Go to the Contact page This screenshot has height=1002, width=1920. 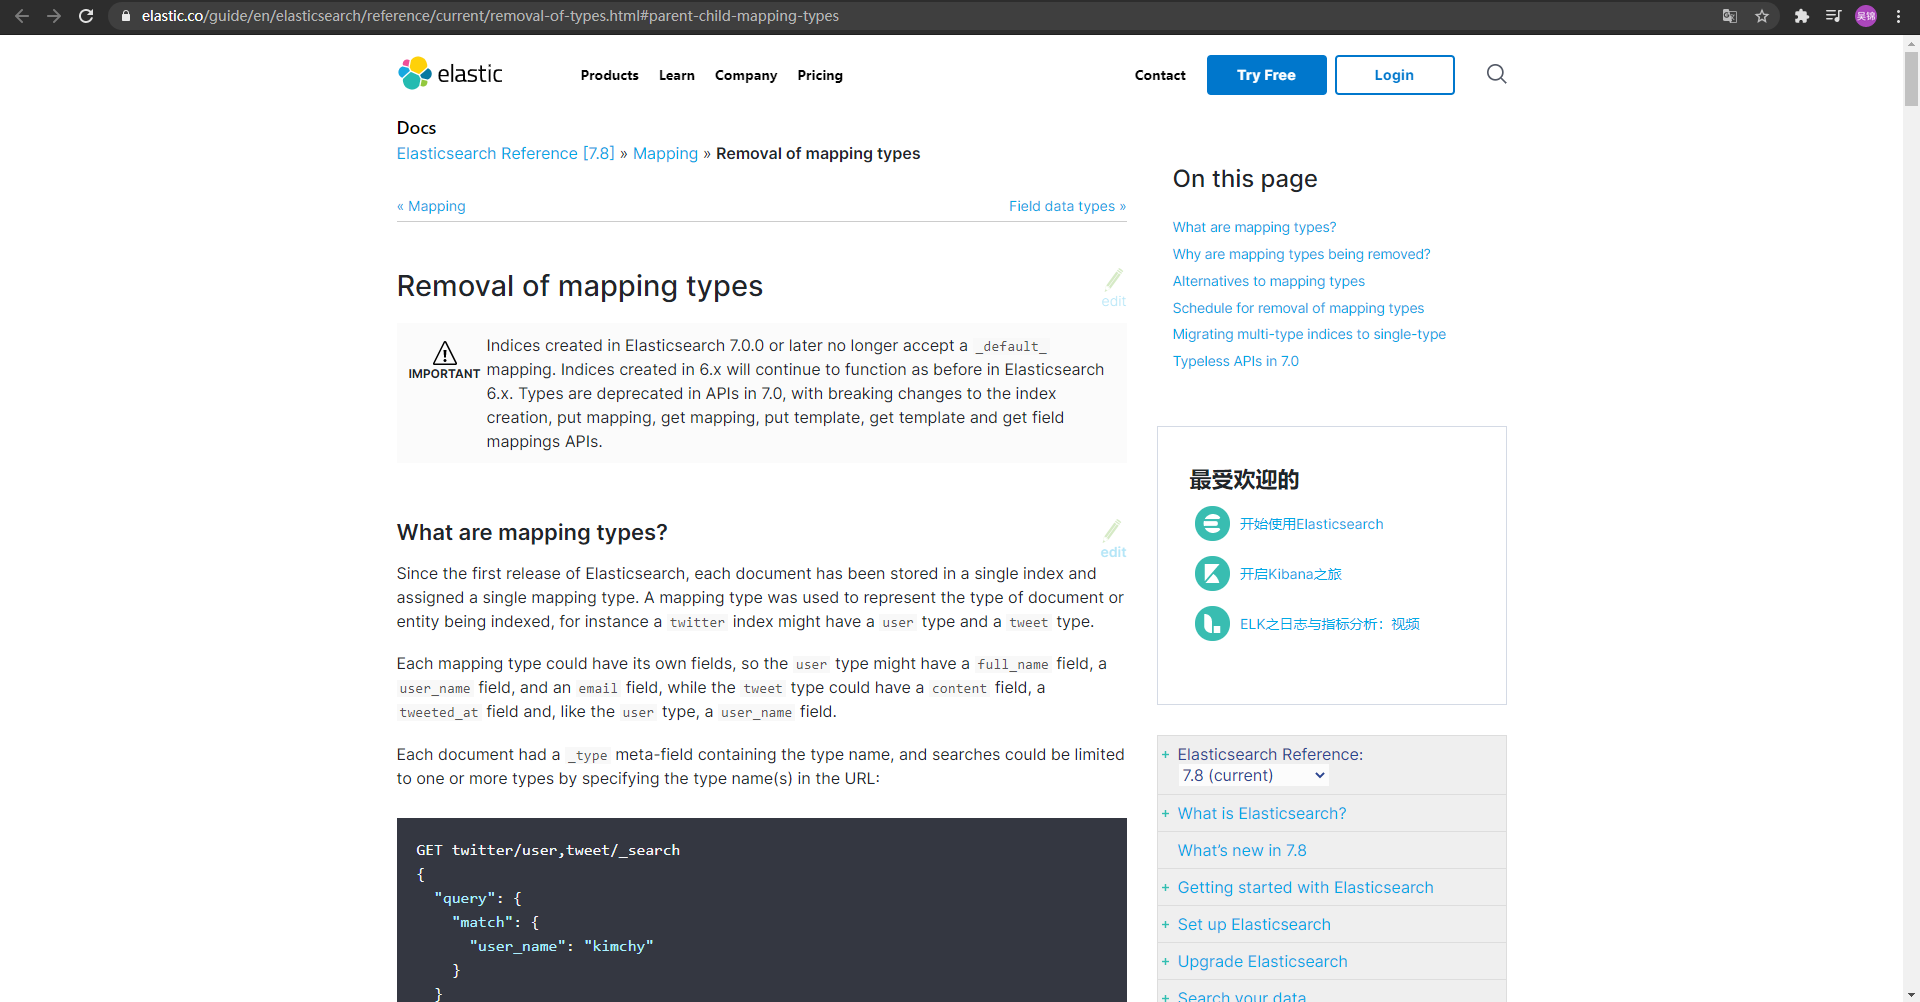(1160, 75)
